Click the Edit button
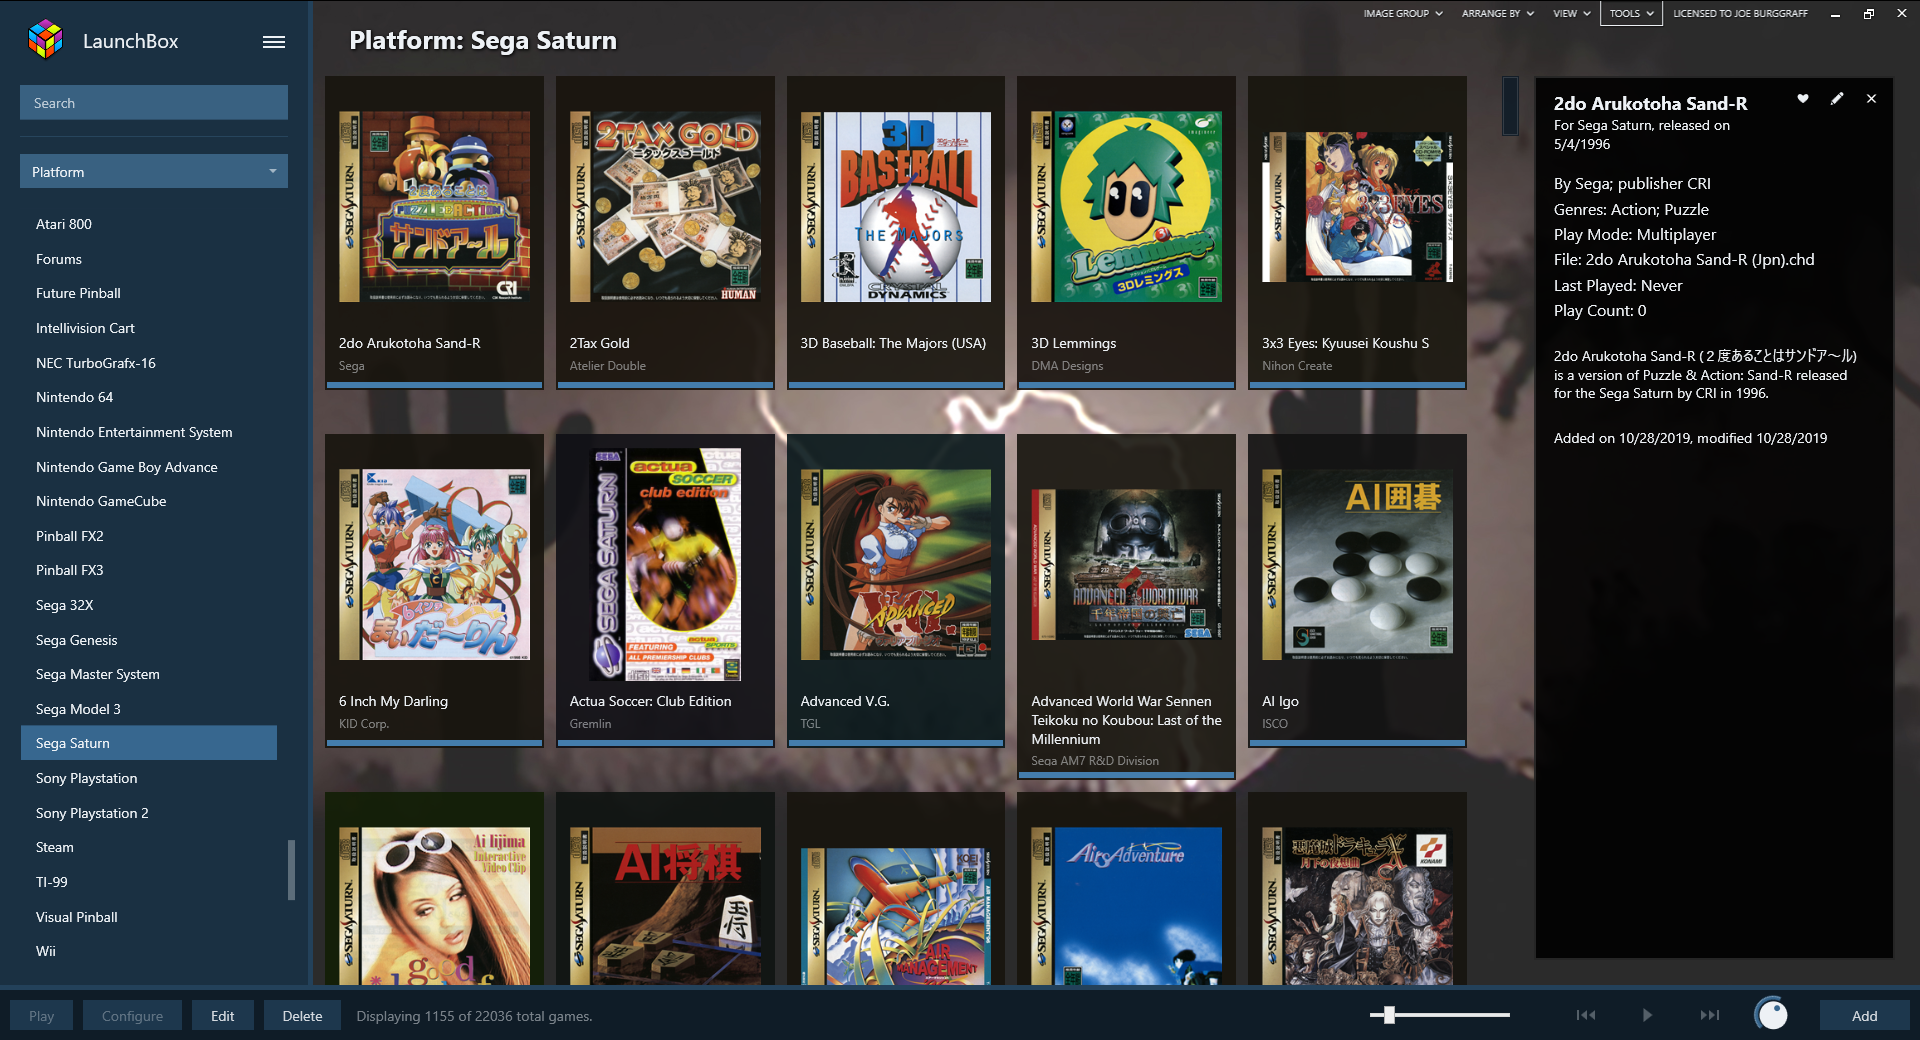Viewport: 1920px width, 1040px height. 222,1016
